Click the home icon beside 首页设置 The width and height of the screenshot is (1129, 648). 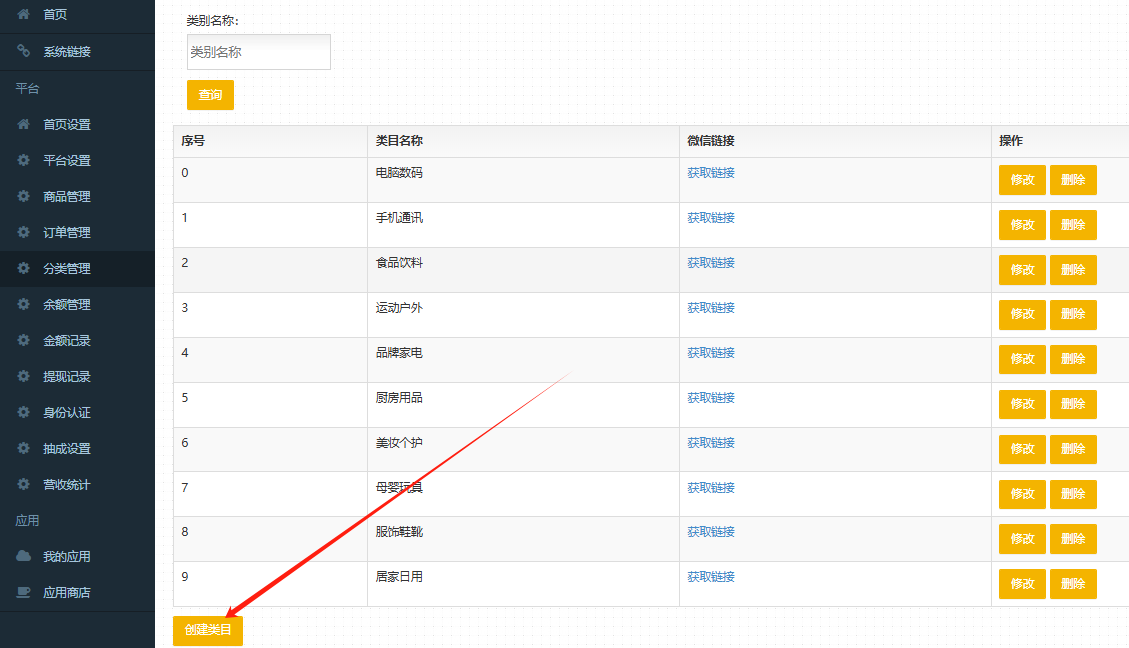point(24,125)
